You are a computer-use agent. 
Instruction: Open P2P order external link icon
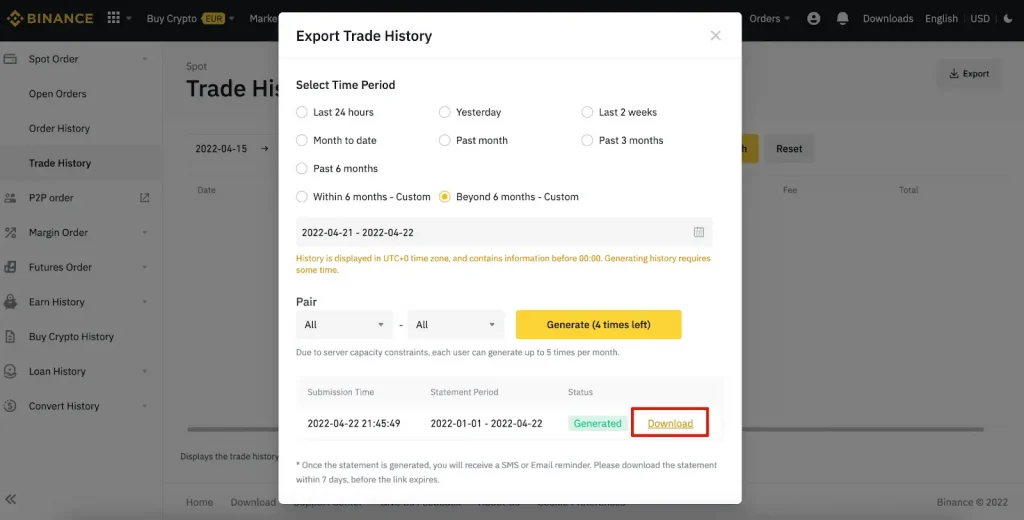(x=145, y=198)
